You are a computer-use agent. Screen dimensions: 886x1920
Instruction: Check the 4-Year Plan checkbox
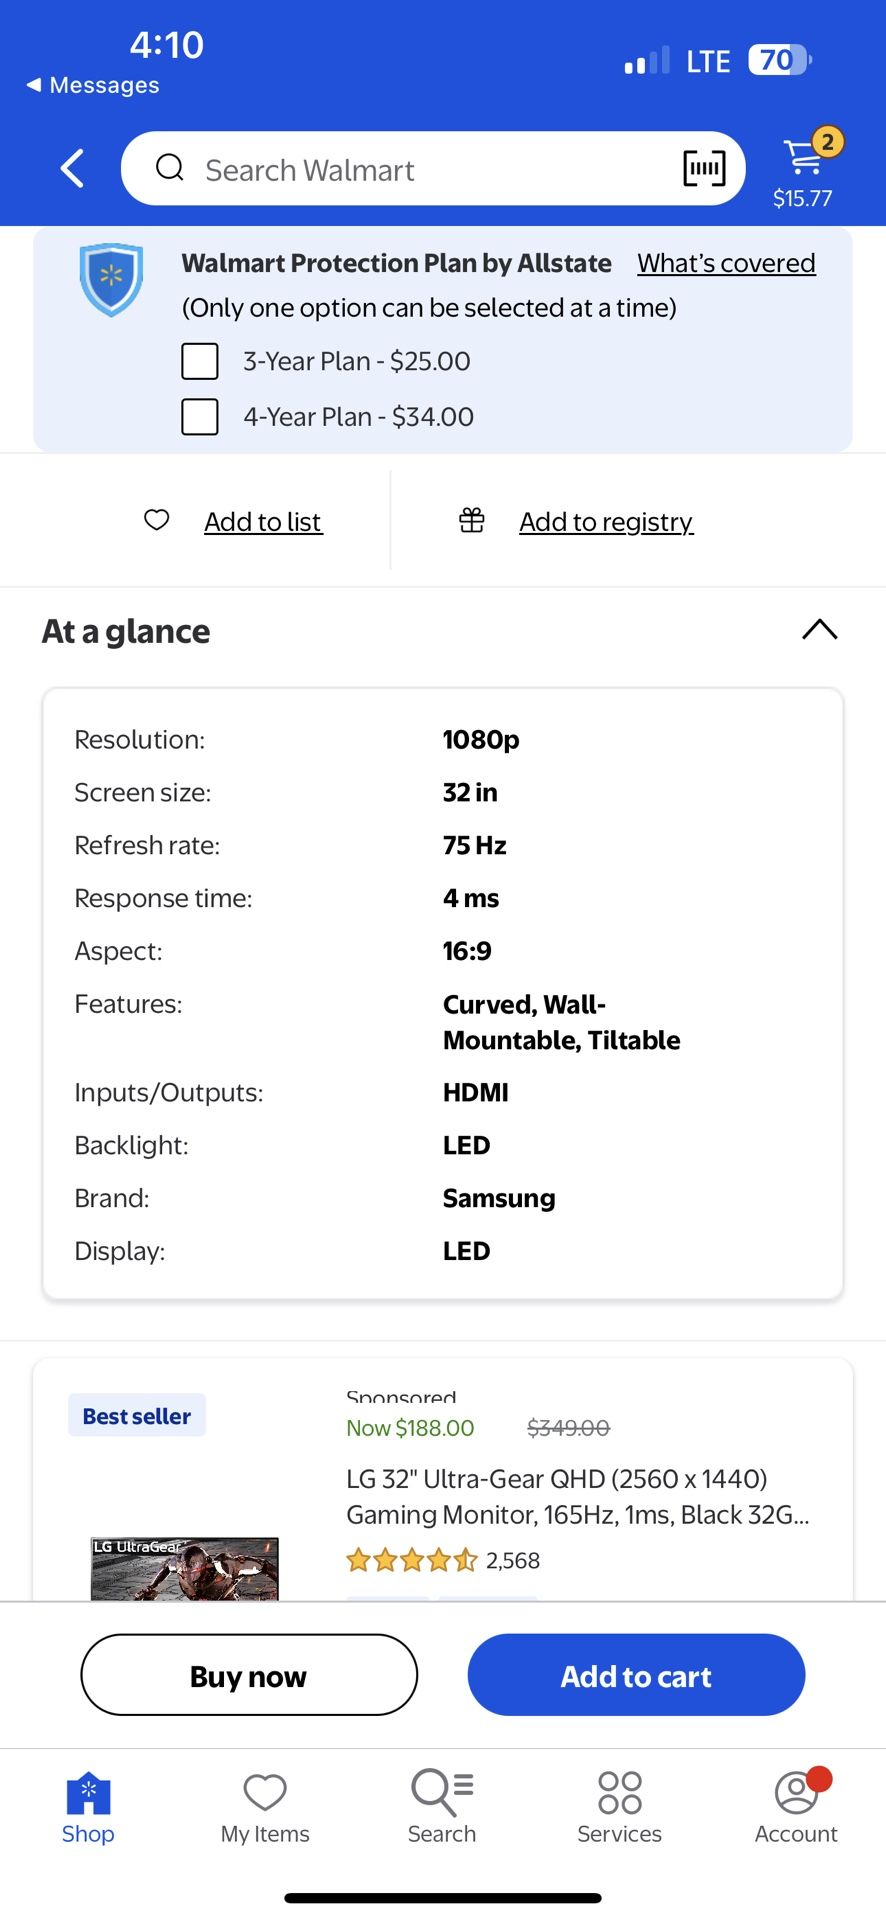click(x=200, y=416)
